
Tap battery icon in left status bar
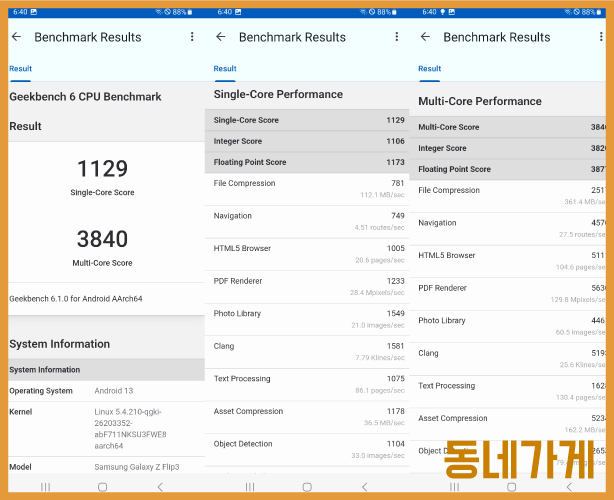point(190,12)
